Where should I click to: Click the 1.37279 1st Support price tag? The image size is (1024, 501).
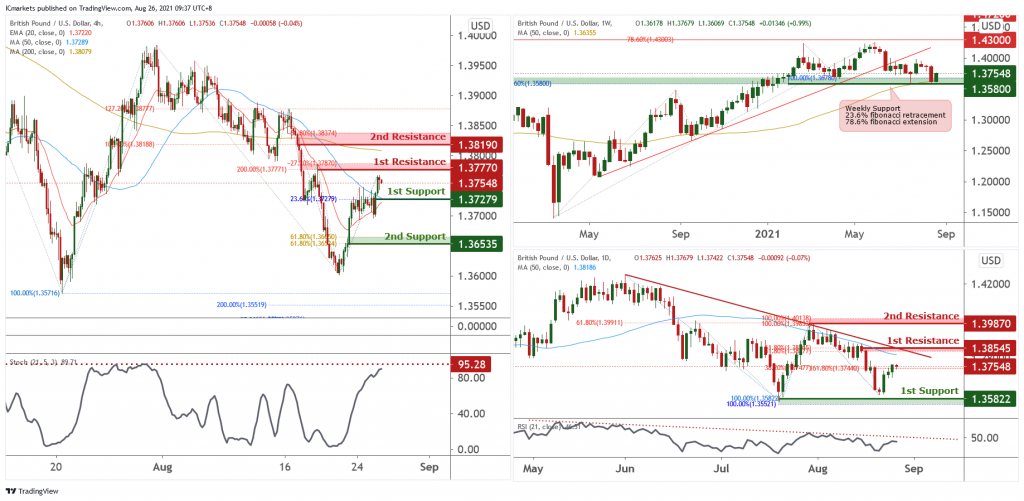point(479,201)
